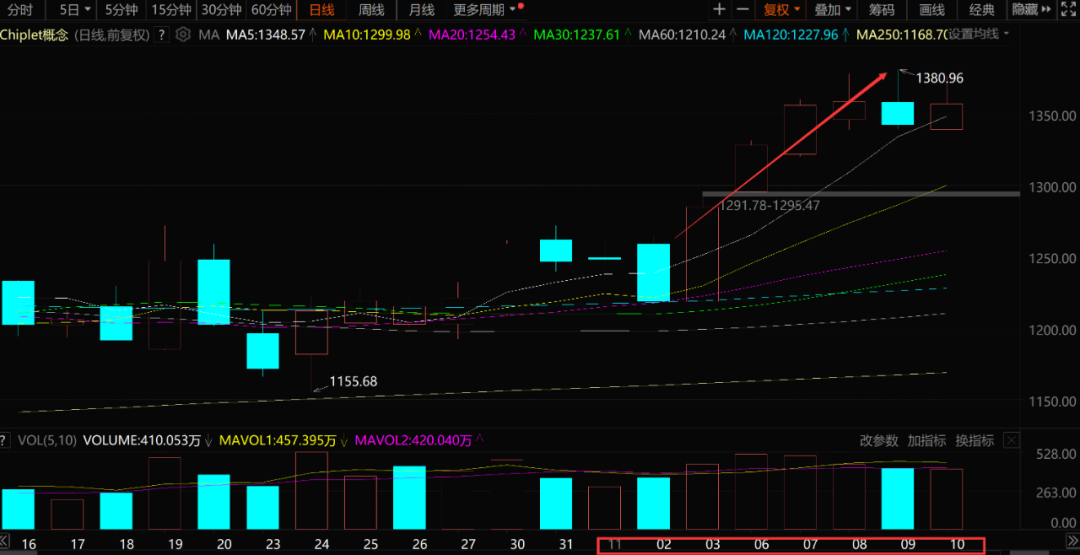Click 隐藏 to hide side panel

pyautogui.click(x=1031, y=10)
